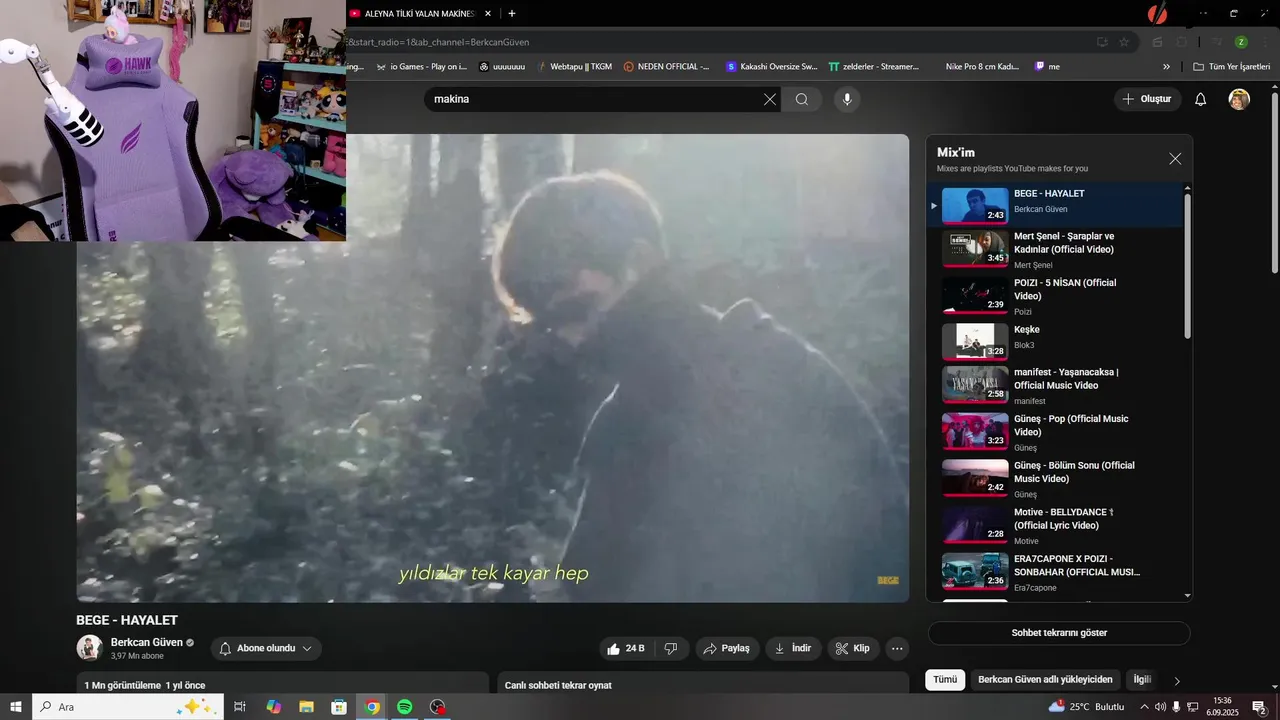Open taskbar volume speaker icon

(x=1160, y=707)
